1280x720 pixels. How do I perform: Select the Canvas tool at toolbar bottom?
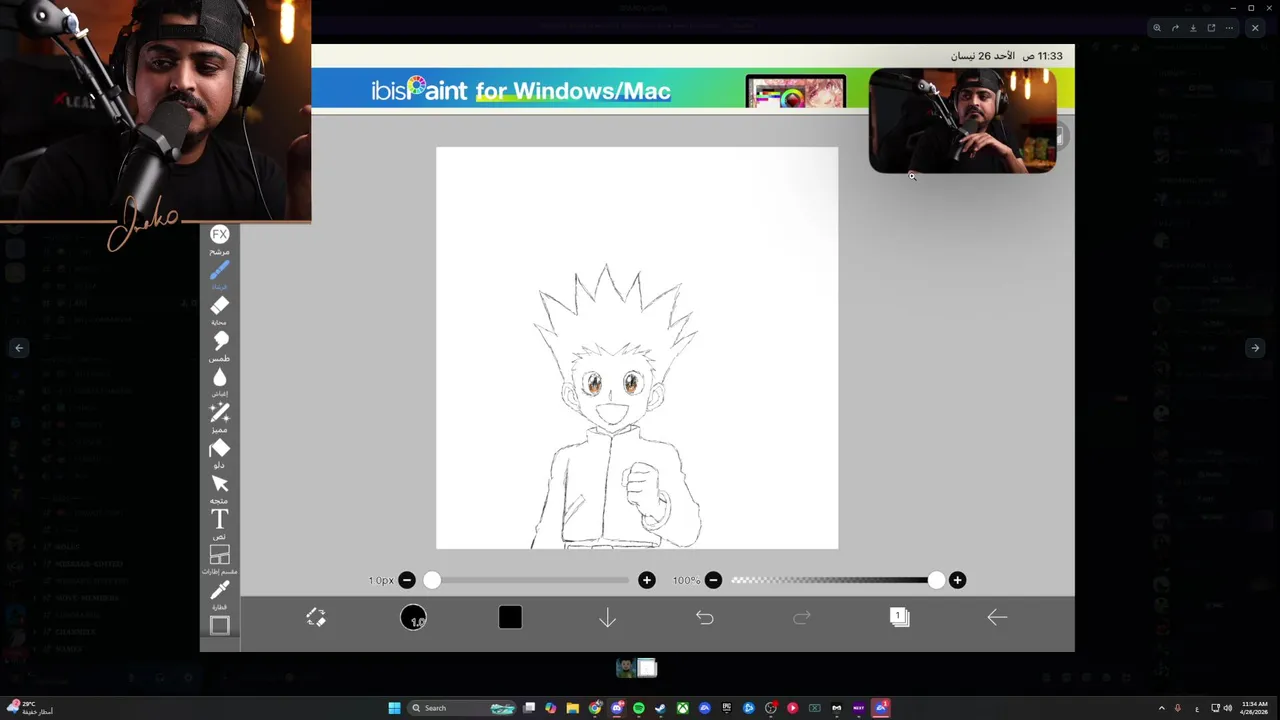[220, 625]
